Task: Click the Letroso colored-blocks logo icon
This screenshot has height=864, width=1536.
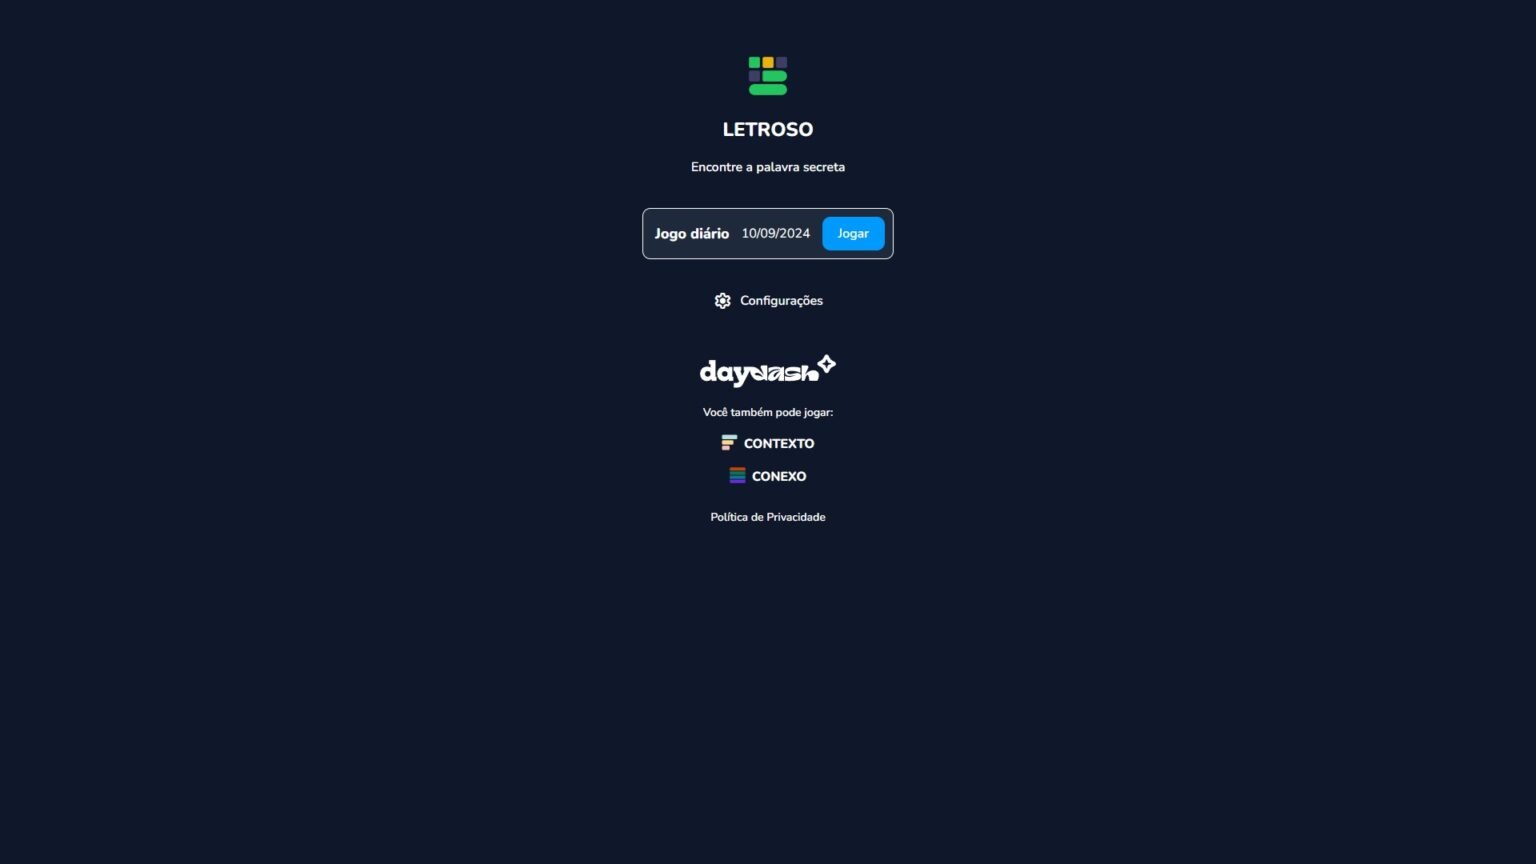Action: (768, 76)
